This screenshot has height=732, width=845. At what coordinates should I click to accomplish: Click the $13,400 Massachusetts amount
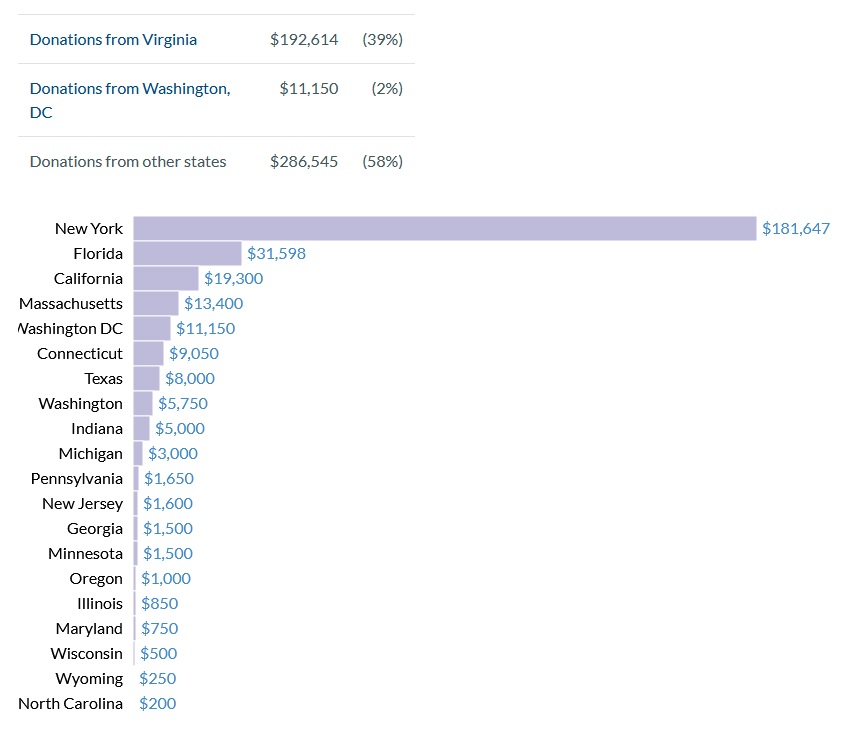[213, 304]
